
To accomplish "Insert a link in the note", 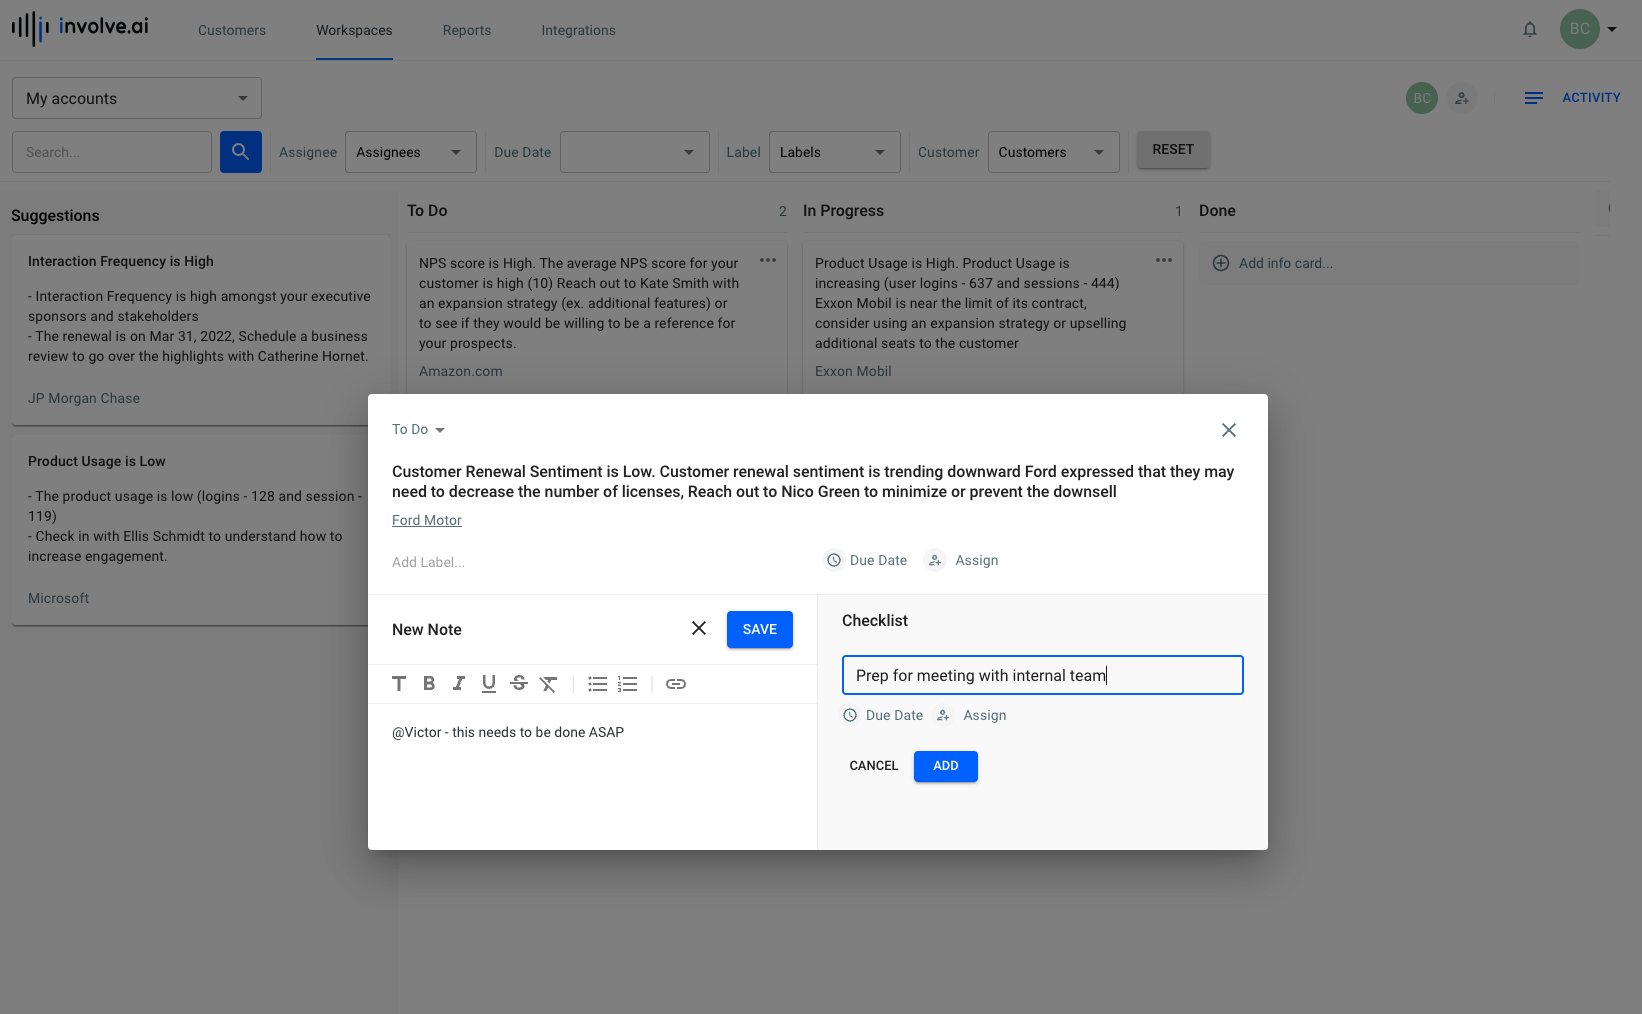I will point(676,684).
